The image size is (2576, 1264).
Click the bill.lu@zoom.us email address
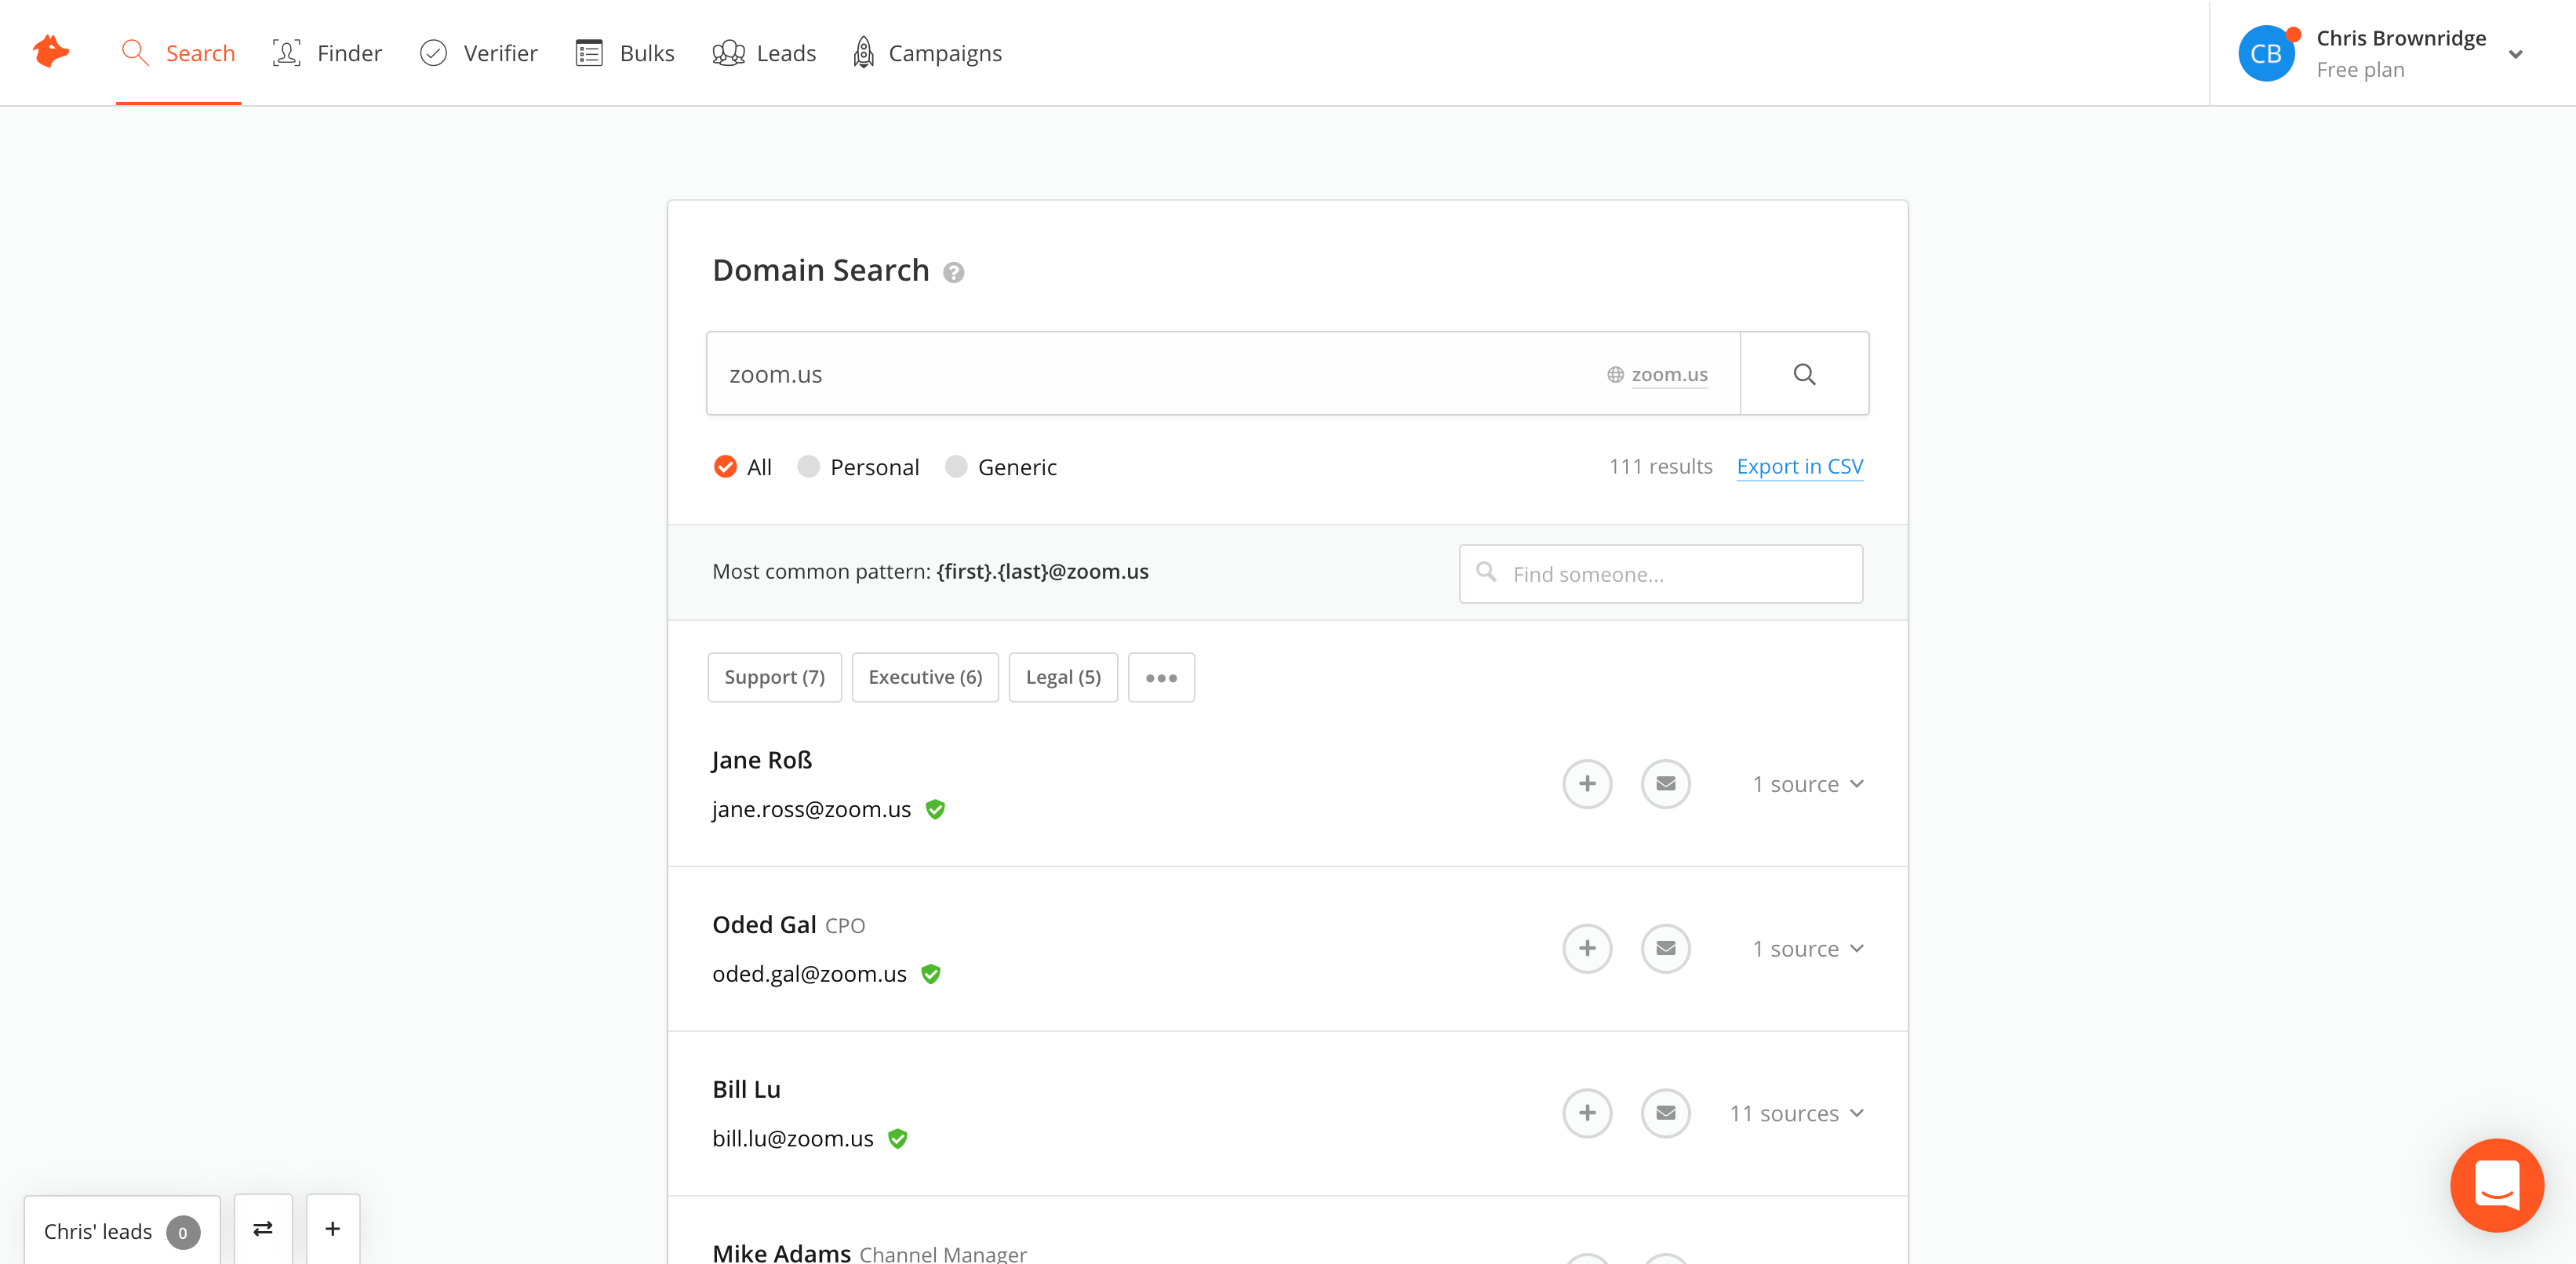[x=793, y=1139]
